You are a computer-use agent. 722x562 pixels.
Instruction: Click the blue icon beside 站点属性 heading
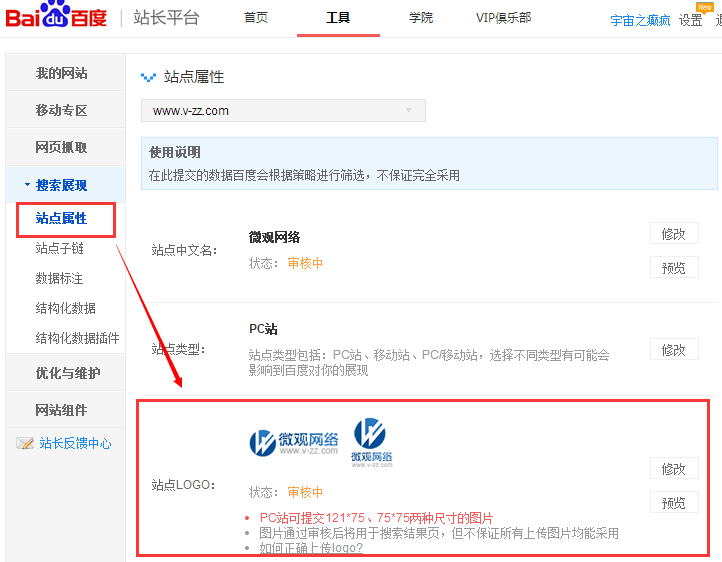tap(148, 77)
